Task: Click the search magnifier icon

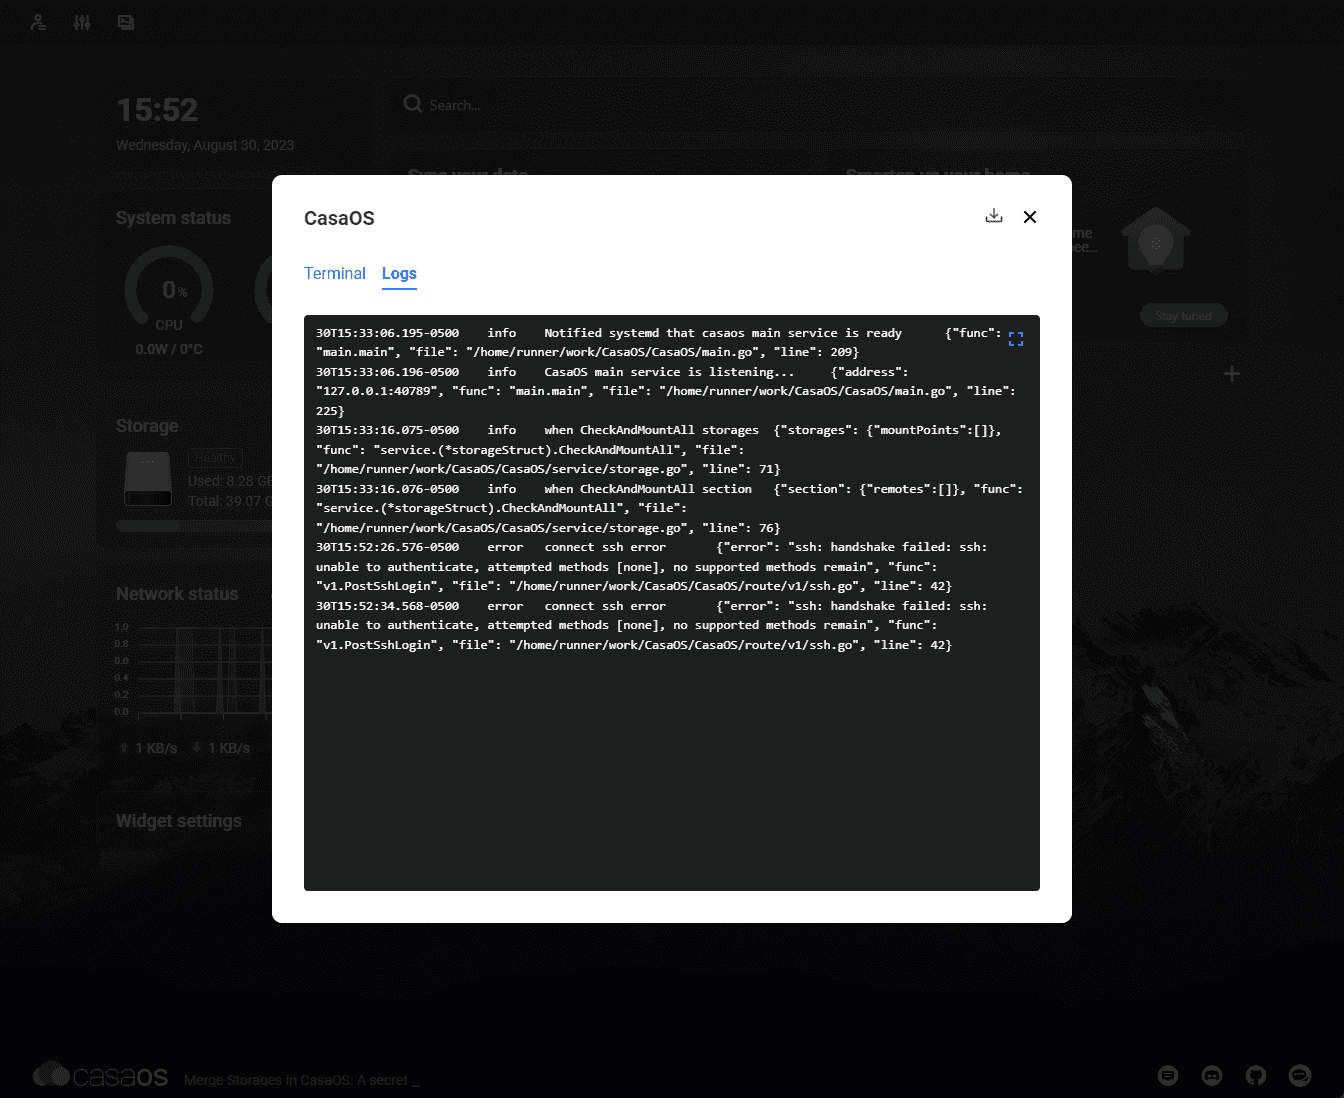Action: coord(413,104)
